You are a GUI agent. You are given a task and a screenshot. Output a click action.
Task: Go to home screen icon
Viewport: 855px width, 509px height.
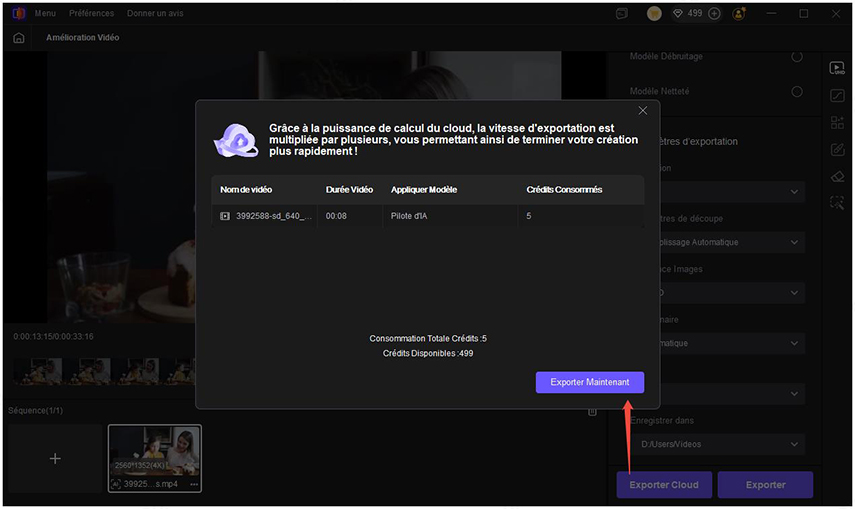19,38
